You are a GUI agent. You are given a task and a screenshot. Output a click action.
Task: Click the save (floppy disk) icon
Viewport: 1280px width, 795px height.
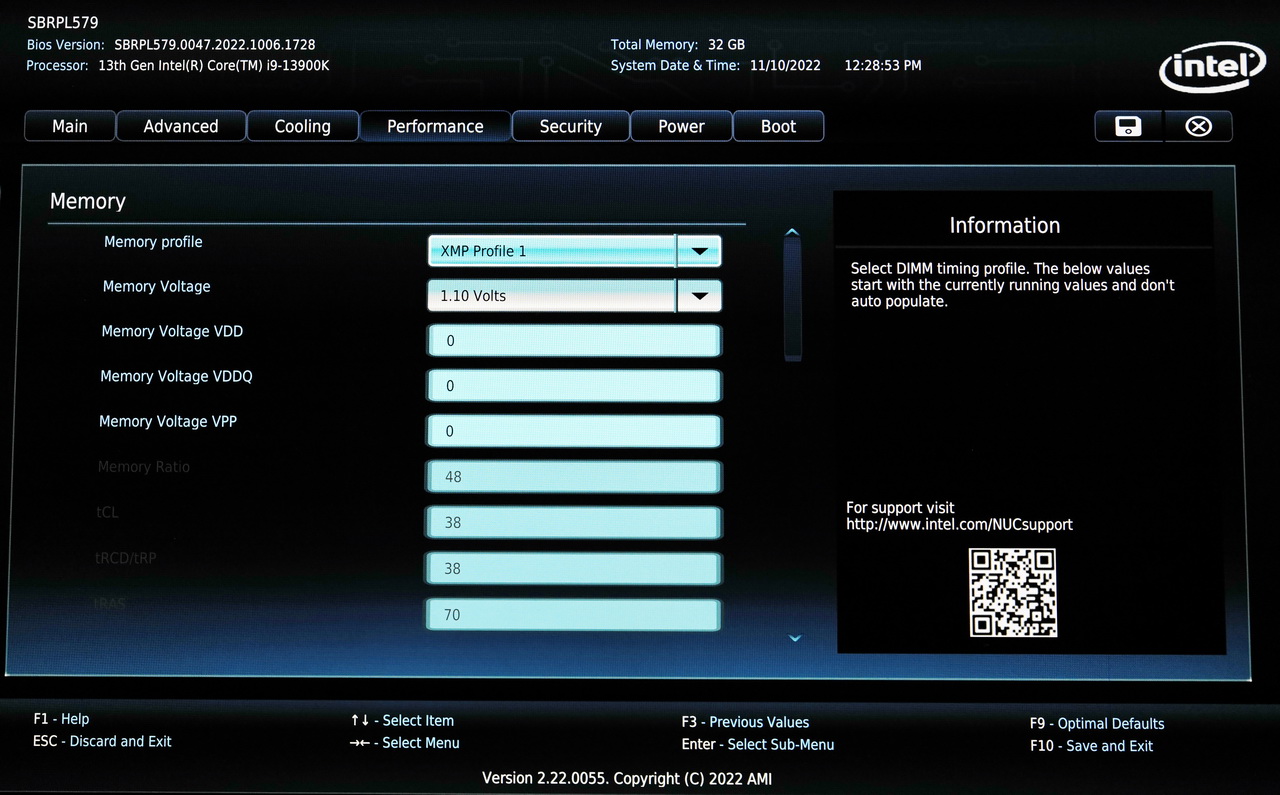[x=1129, y=126]
